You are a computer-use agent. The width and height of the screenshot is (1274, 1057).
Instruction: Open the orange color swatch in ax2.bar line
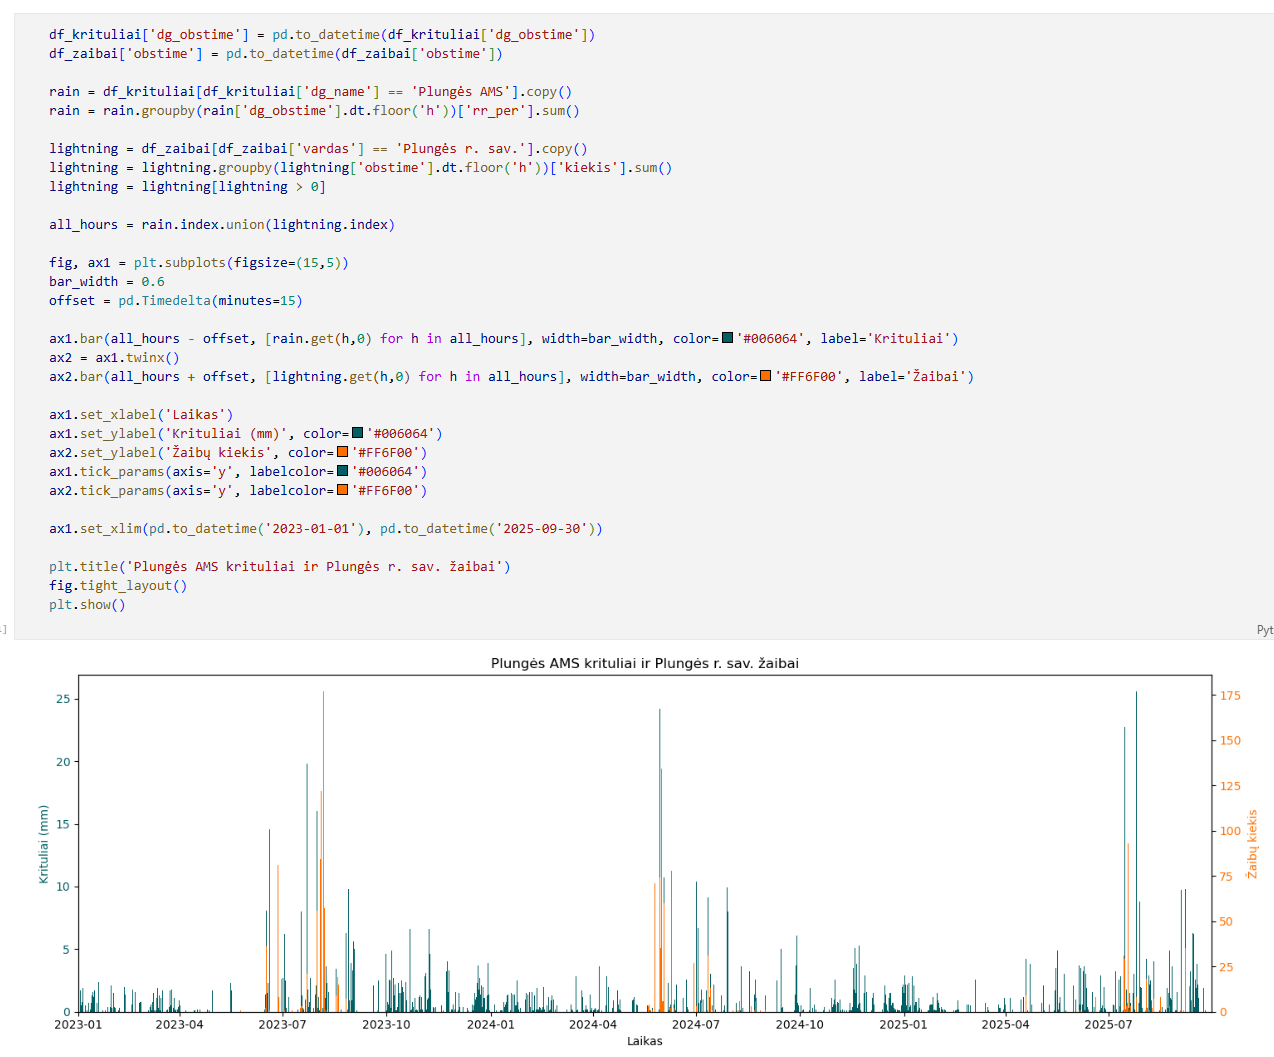[765, 377]
